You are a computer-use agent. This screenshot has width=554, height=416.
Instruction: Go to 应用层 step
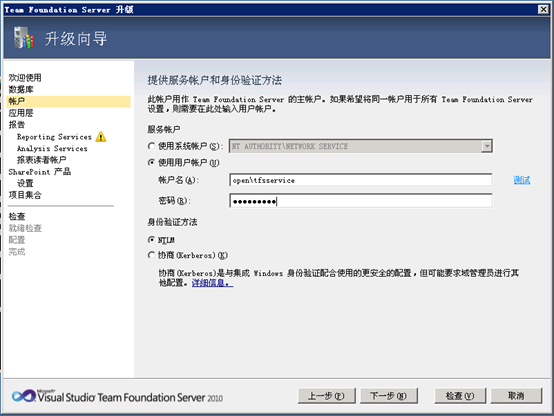(21, 113)
